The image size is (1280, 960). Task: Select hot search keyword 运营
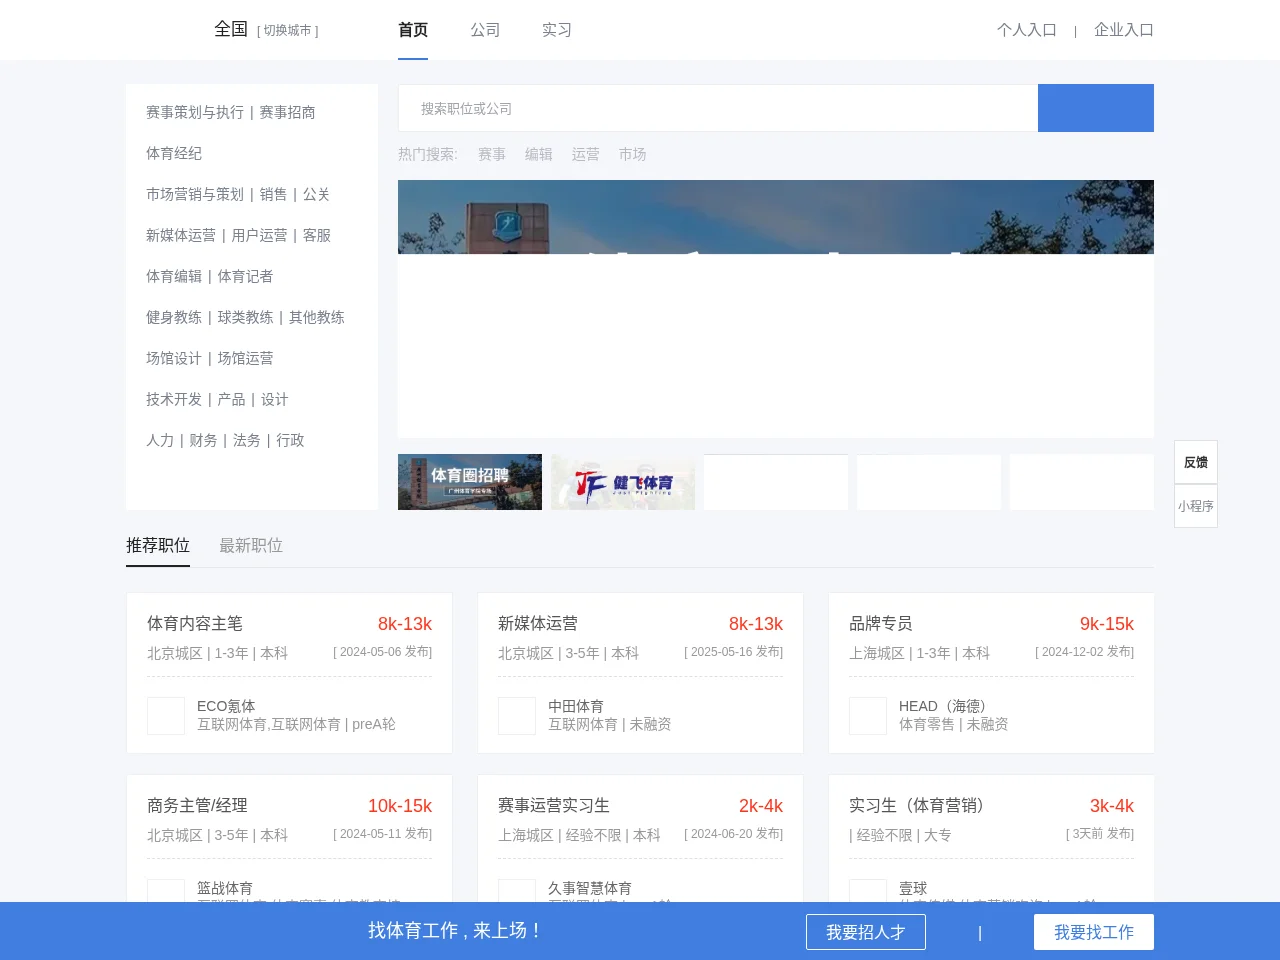point(586,154)
